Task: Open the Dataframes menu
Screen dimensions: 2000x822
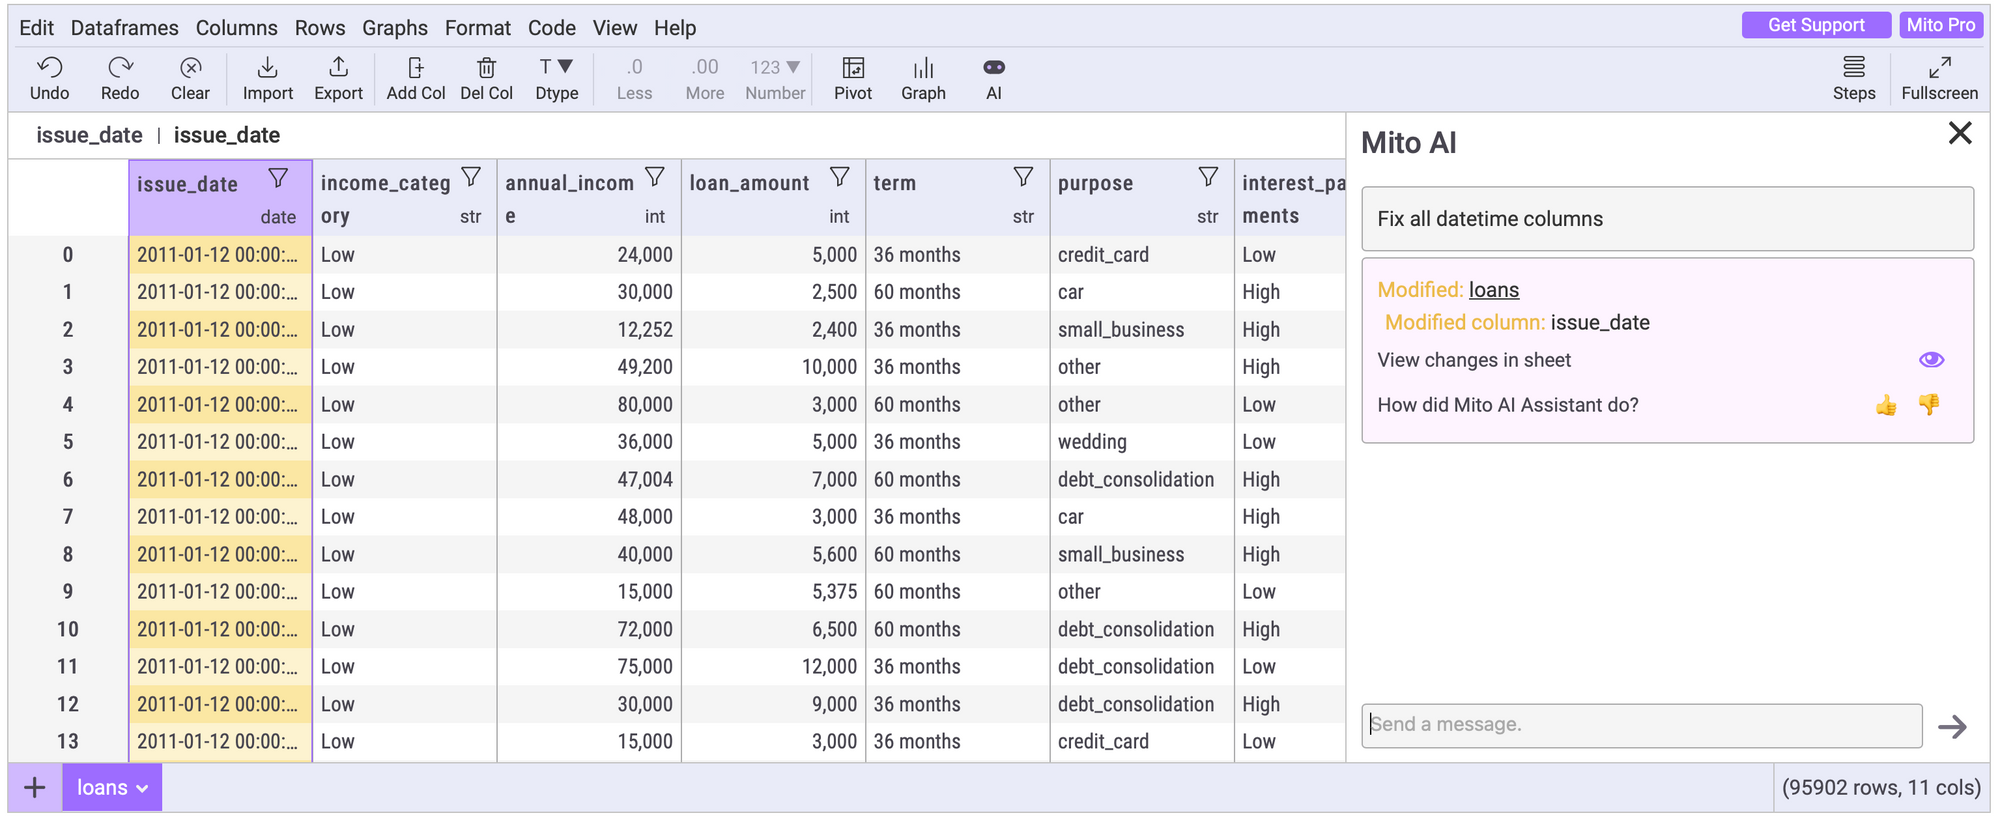Action: tap(125, 28)
